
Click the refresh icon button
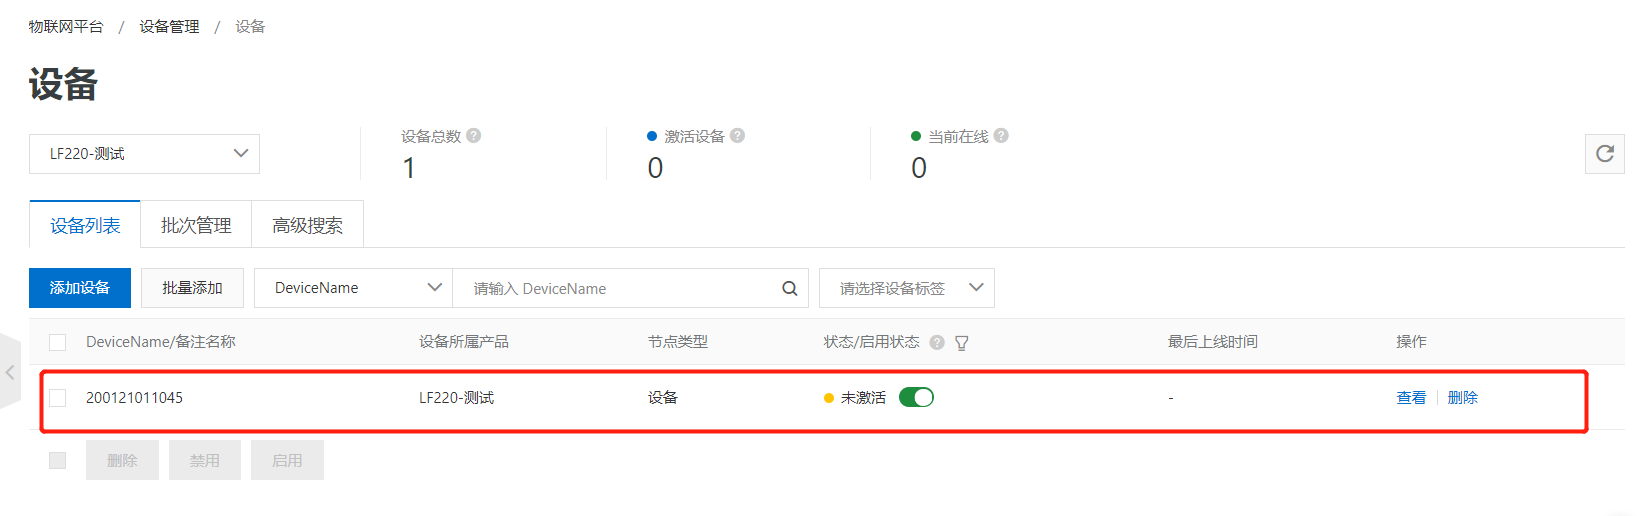click(1604, 154)
